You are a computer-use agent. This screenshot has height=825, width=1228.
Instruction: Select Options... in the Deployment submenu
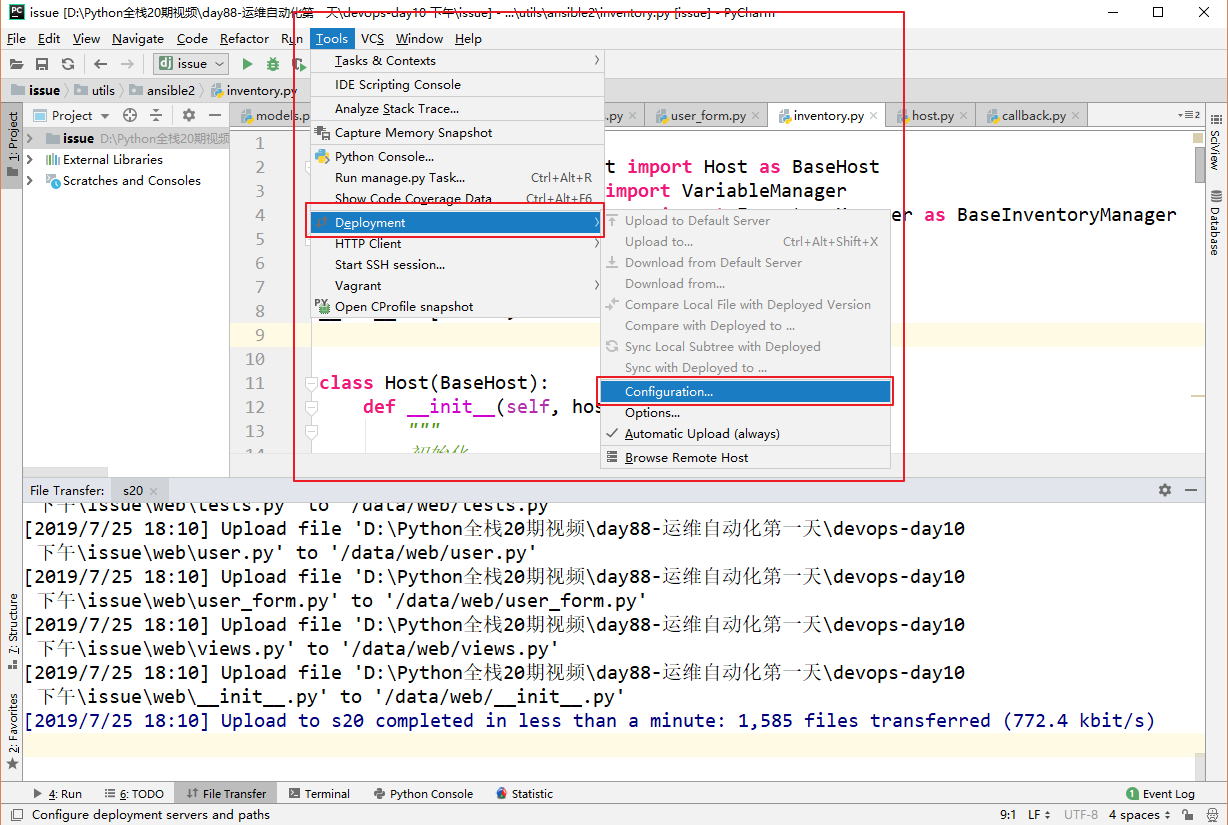(x=745, y=413)
